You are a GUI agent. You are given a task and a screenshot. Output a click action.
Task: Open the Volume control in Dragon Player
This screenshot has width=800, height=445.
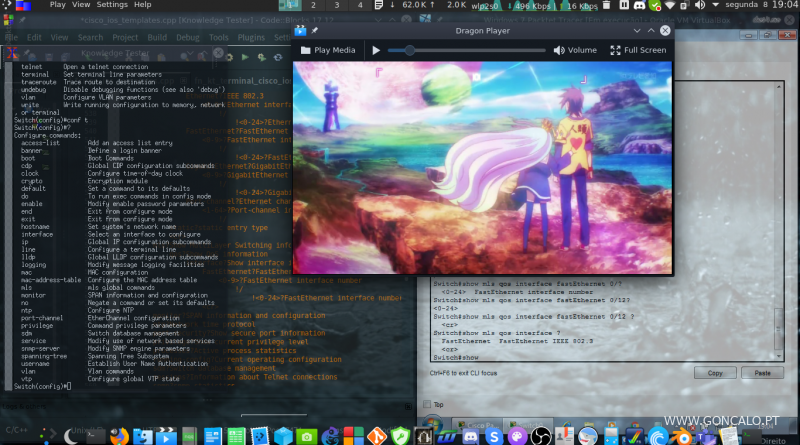tap(574, 49)
